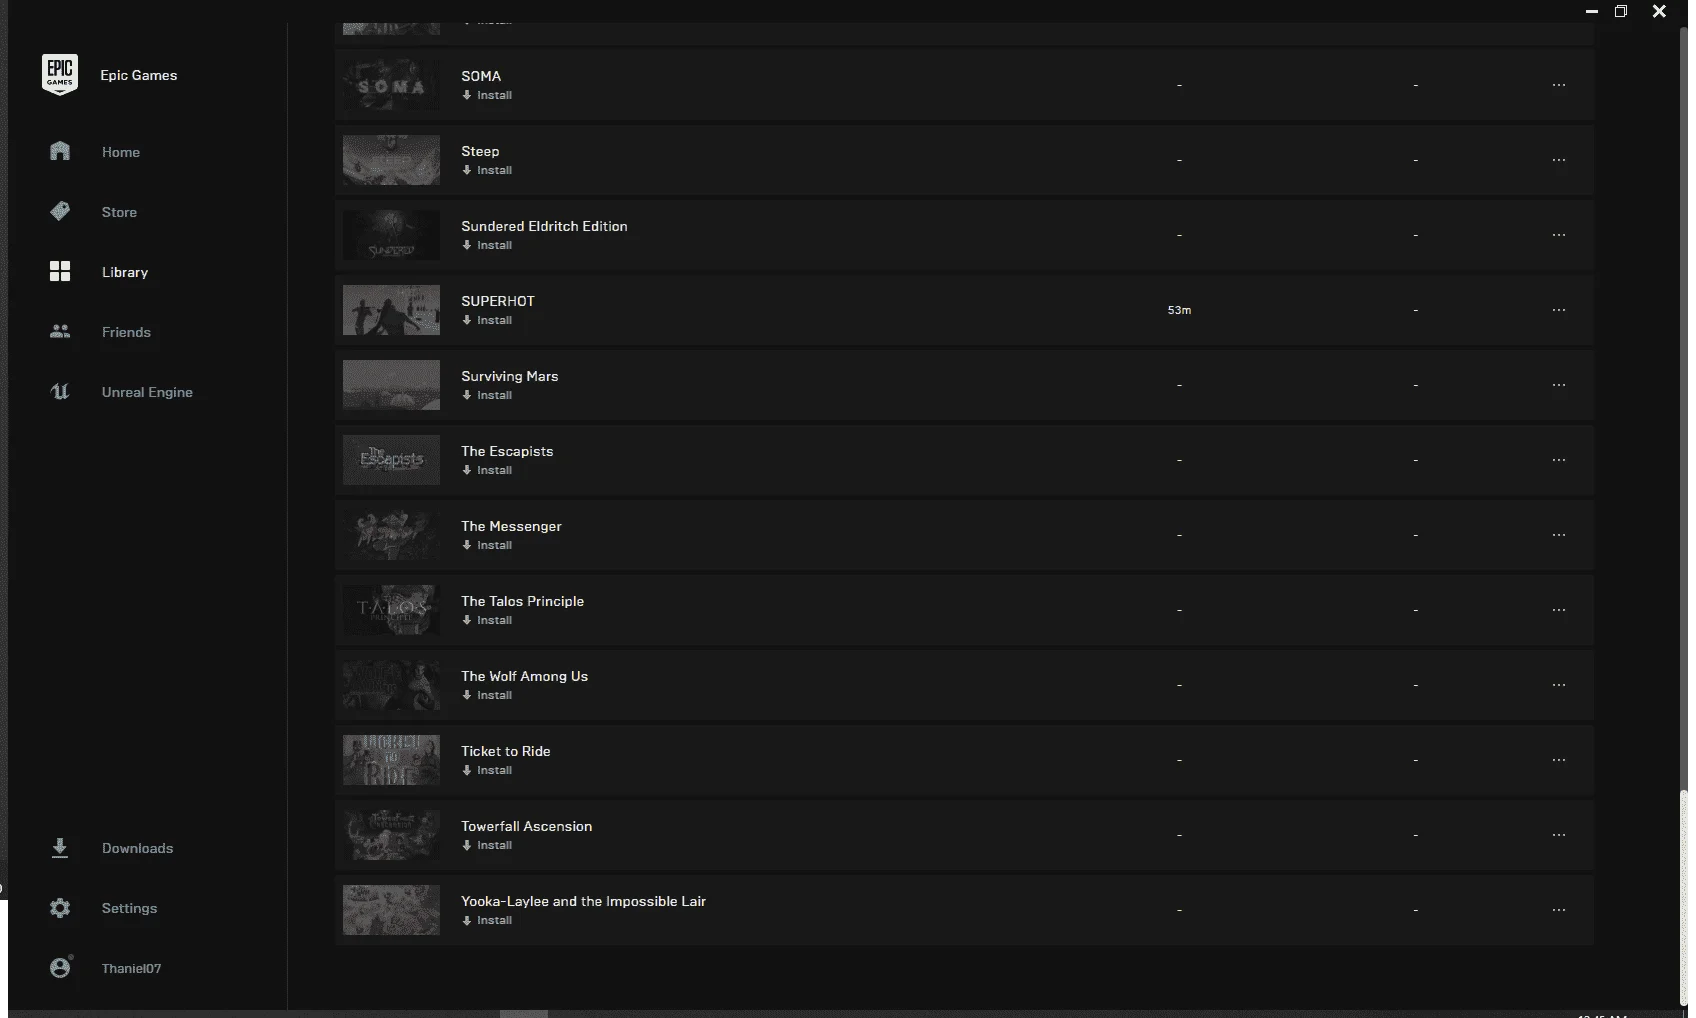Install The Messenger

pyautogui.click(x=487, y=545)
